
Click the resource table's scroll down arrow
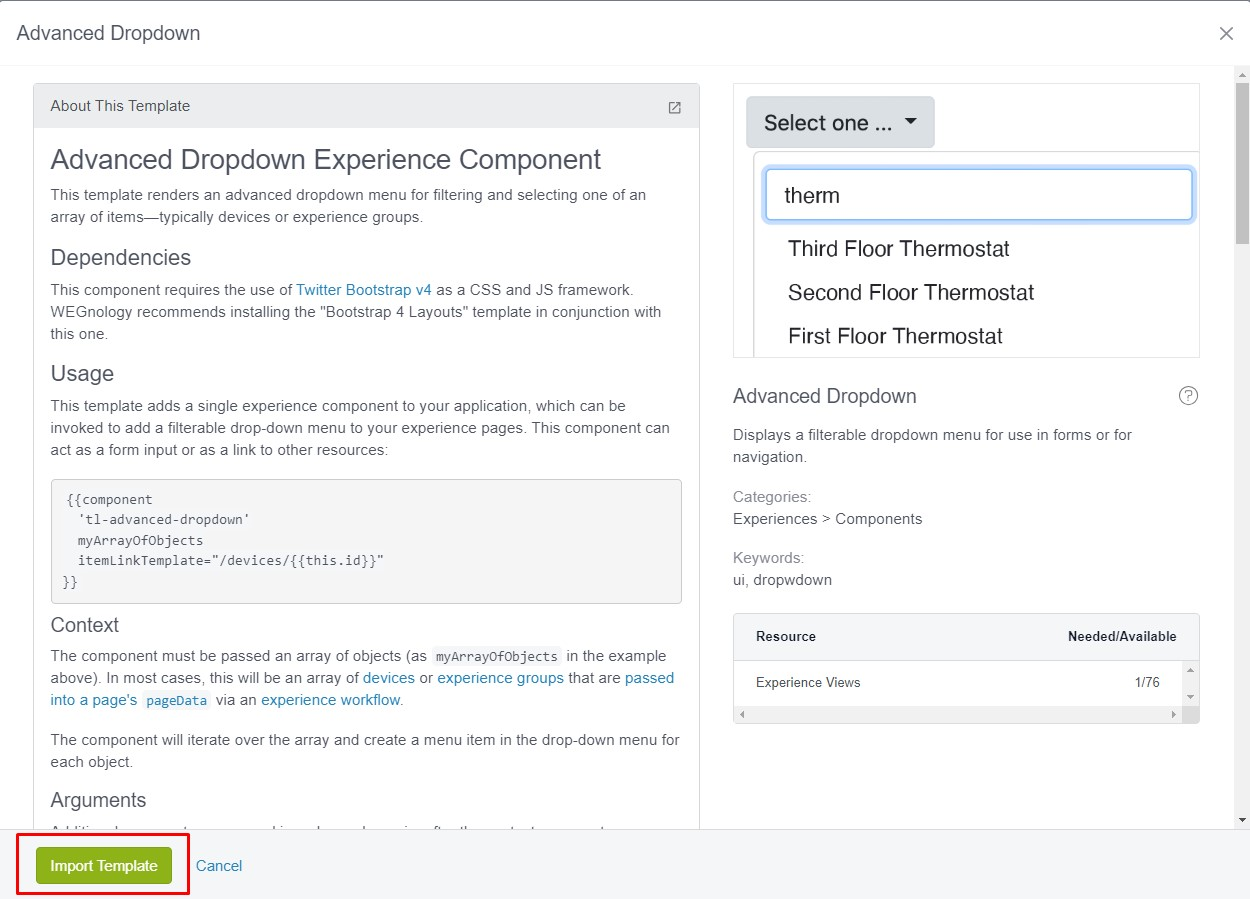pyautogui.click(x=1190, y=697)
